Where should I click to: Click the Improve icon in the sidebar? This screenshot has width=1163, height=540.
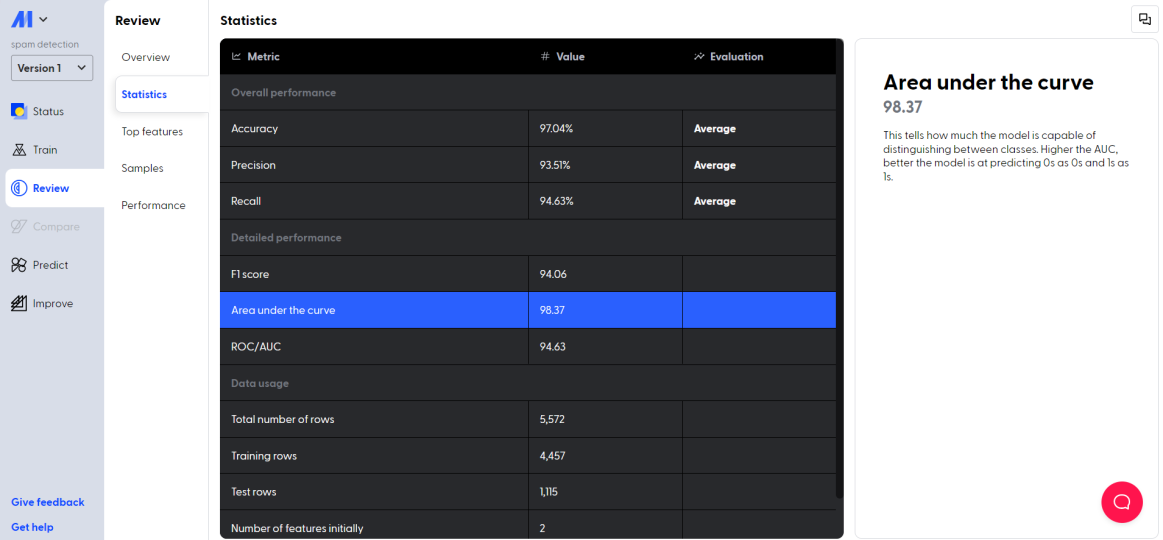pos(19,303)
